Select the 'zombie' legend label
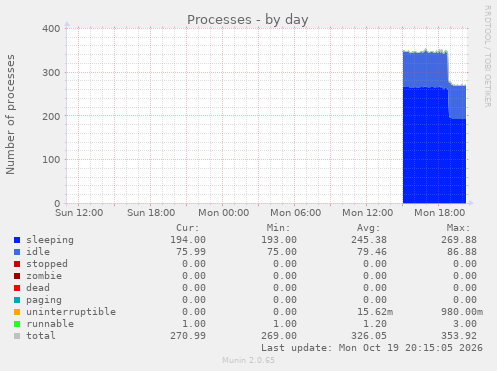The height and width of the screenshot is (371, 497). (44, 276)
